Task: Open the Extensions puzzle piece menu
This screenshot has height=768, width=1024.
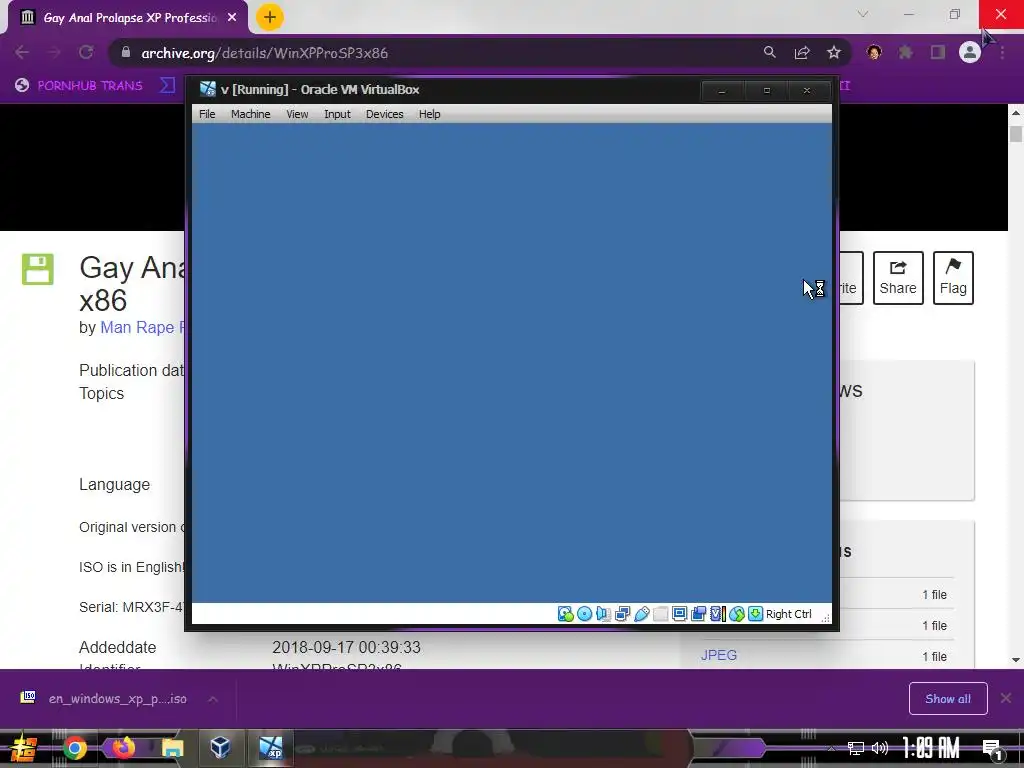Action: coord(905,52)
